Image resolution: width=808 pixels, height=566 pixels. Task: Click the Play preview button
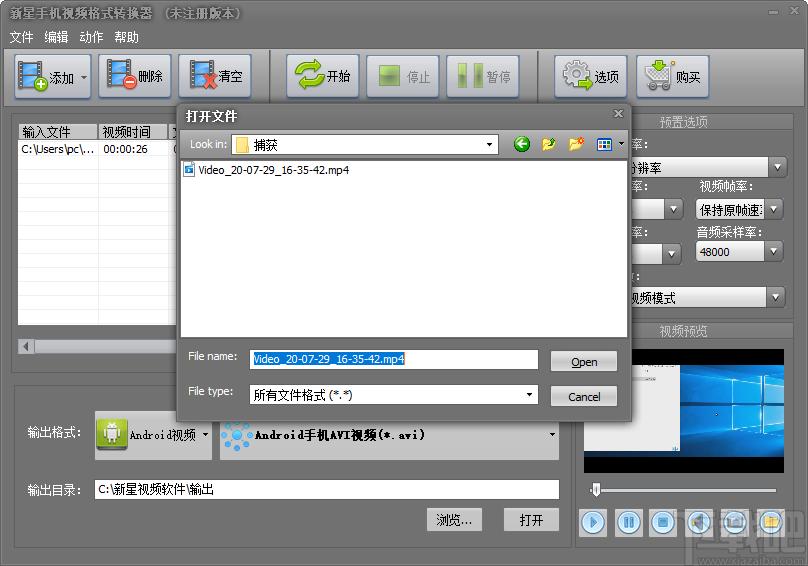[593, 523]
